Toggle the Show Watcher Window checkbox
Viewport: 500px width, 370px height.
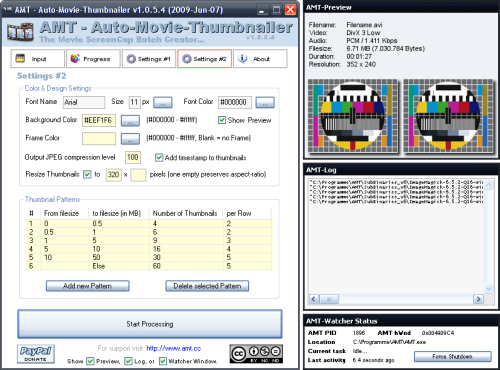point(163,361)
